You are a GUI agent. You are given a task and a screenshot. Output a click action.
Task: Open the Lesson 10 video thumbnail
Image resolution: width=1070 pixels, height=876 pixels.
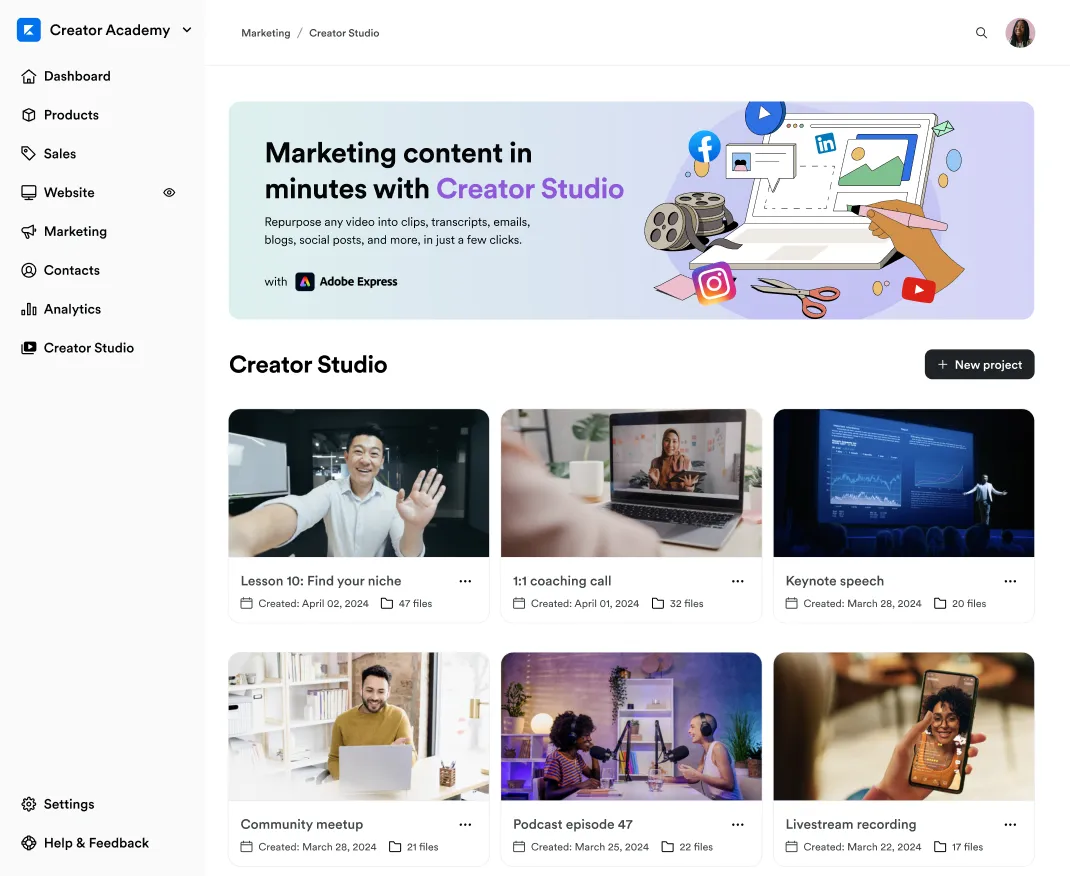359,483
